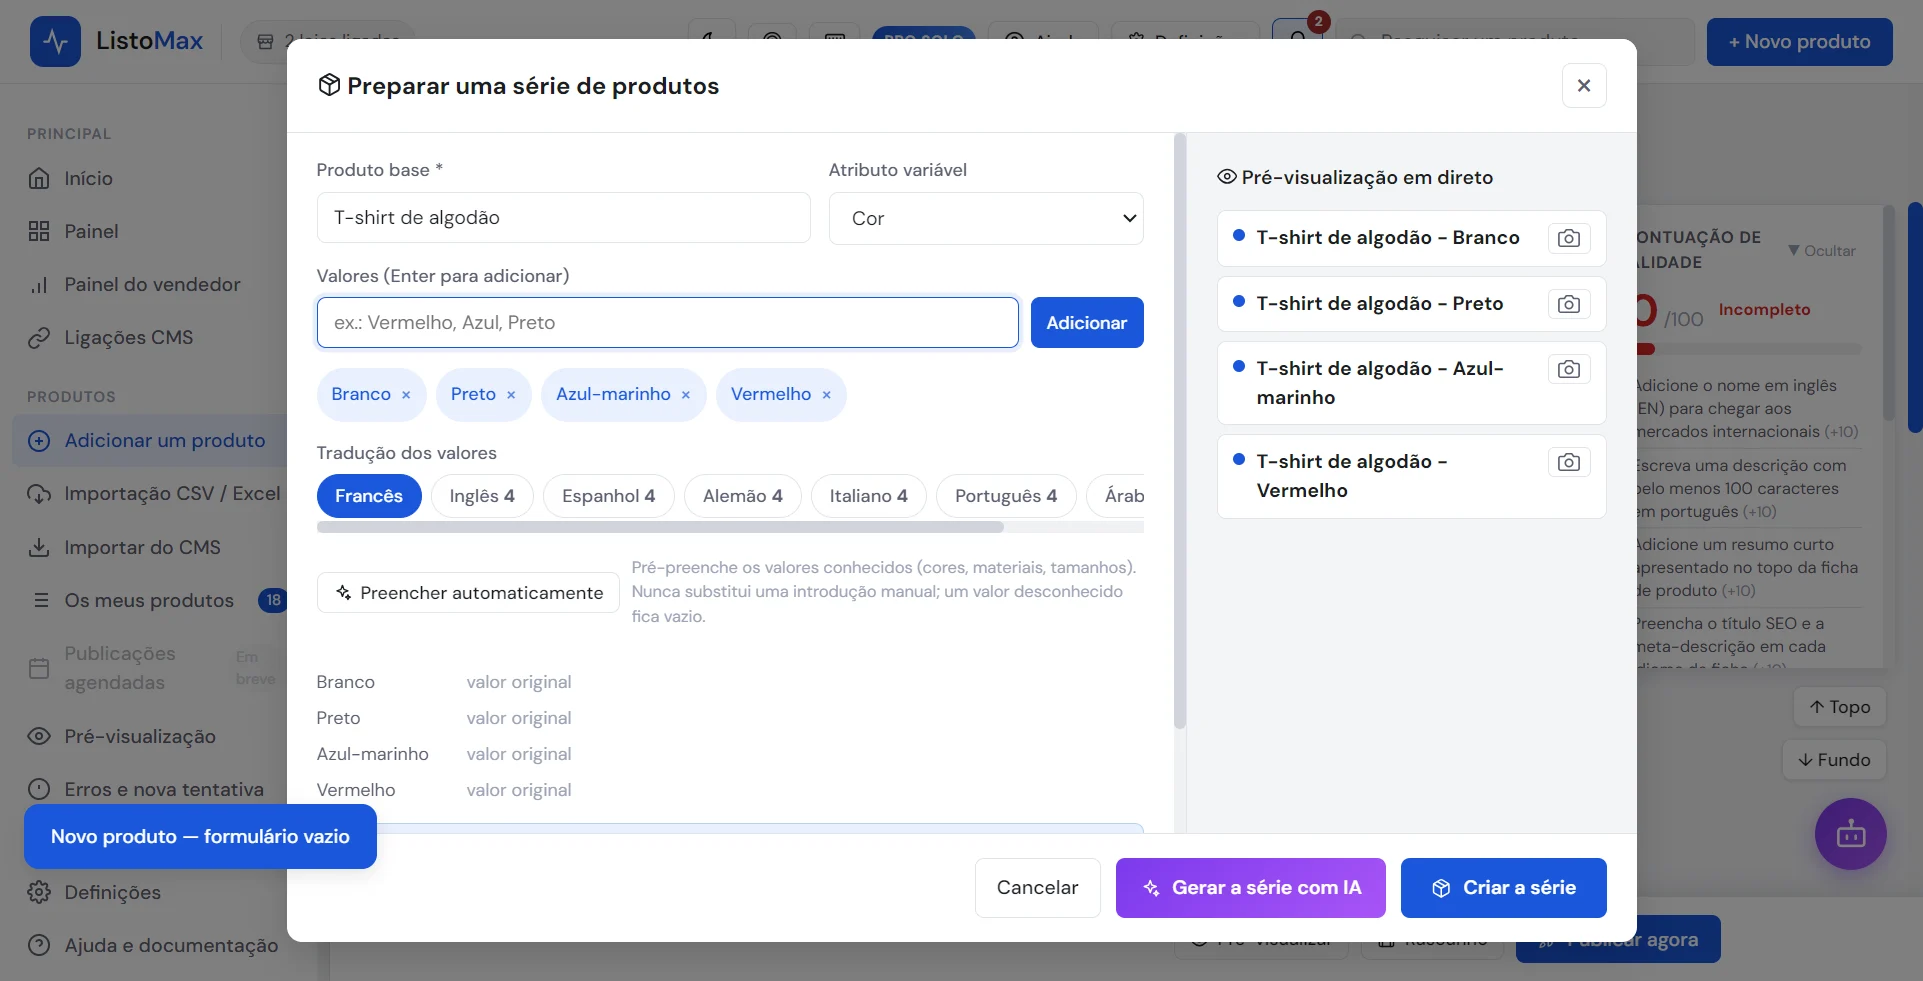This screenshot has width=1923, height=981.
Task: Click Gerar a série com IA
Action: point(1251,888)
